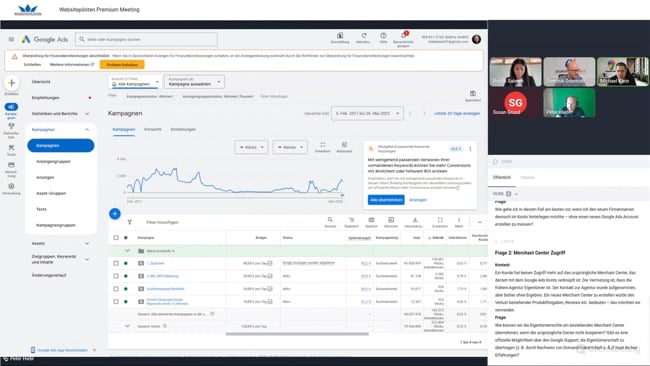Open the Kampagne auswählen dropdown

click(x=194, y=82)
